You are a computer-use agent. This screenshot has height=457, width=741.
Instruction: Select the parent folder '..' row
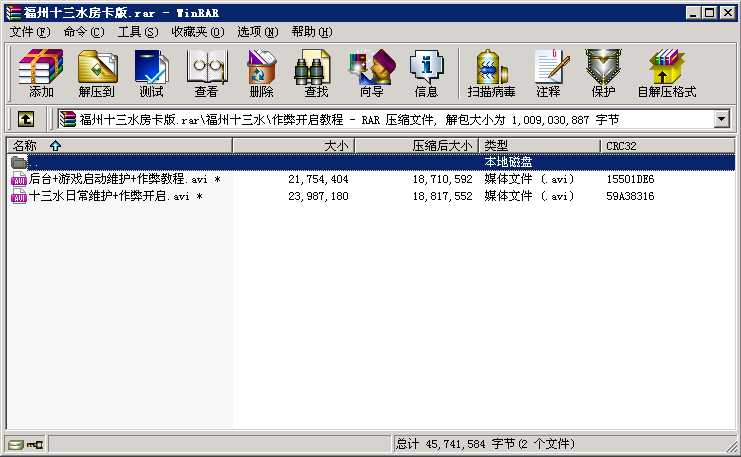point(370,162)
